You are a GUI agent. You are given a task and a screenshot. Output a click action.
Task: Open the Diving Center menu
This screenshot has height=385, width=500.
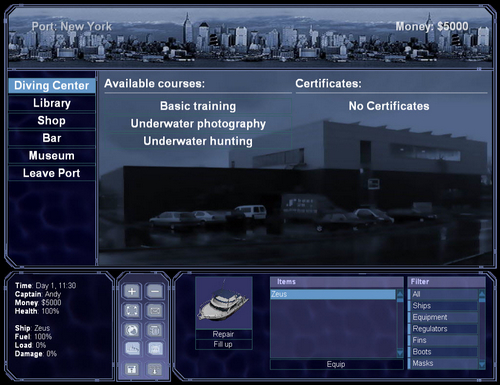point(52,86)
